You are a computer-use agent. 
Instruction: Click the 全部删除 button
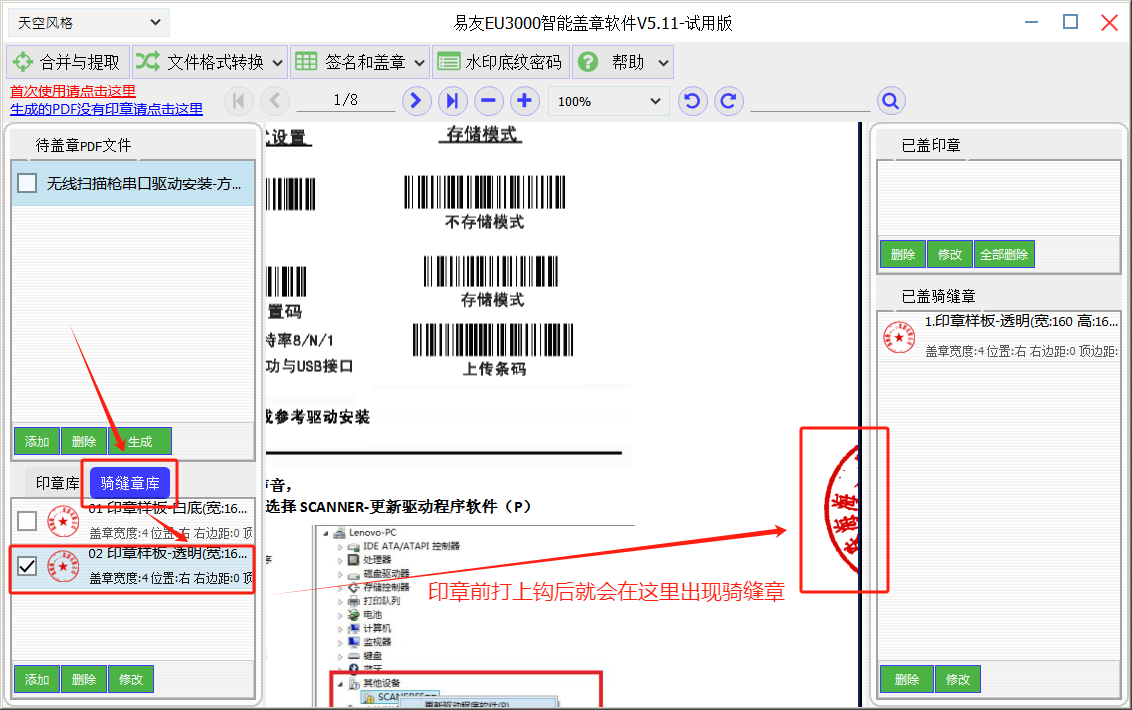[1004, 254]
